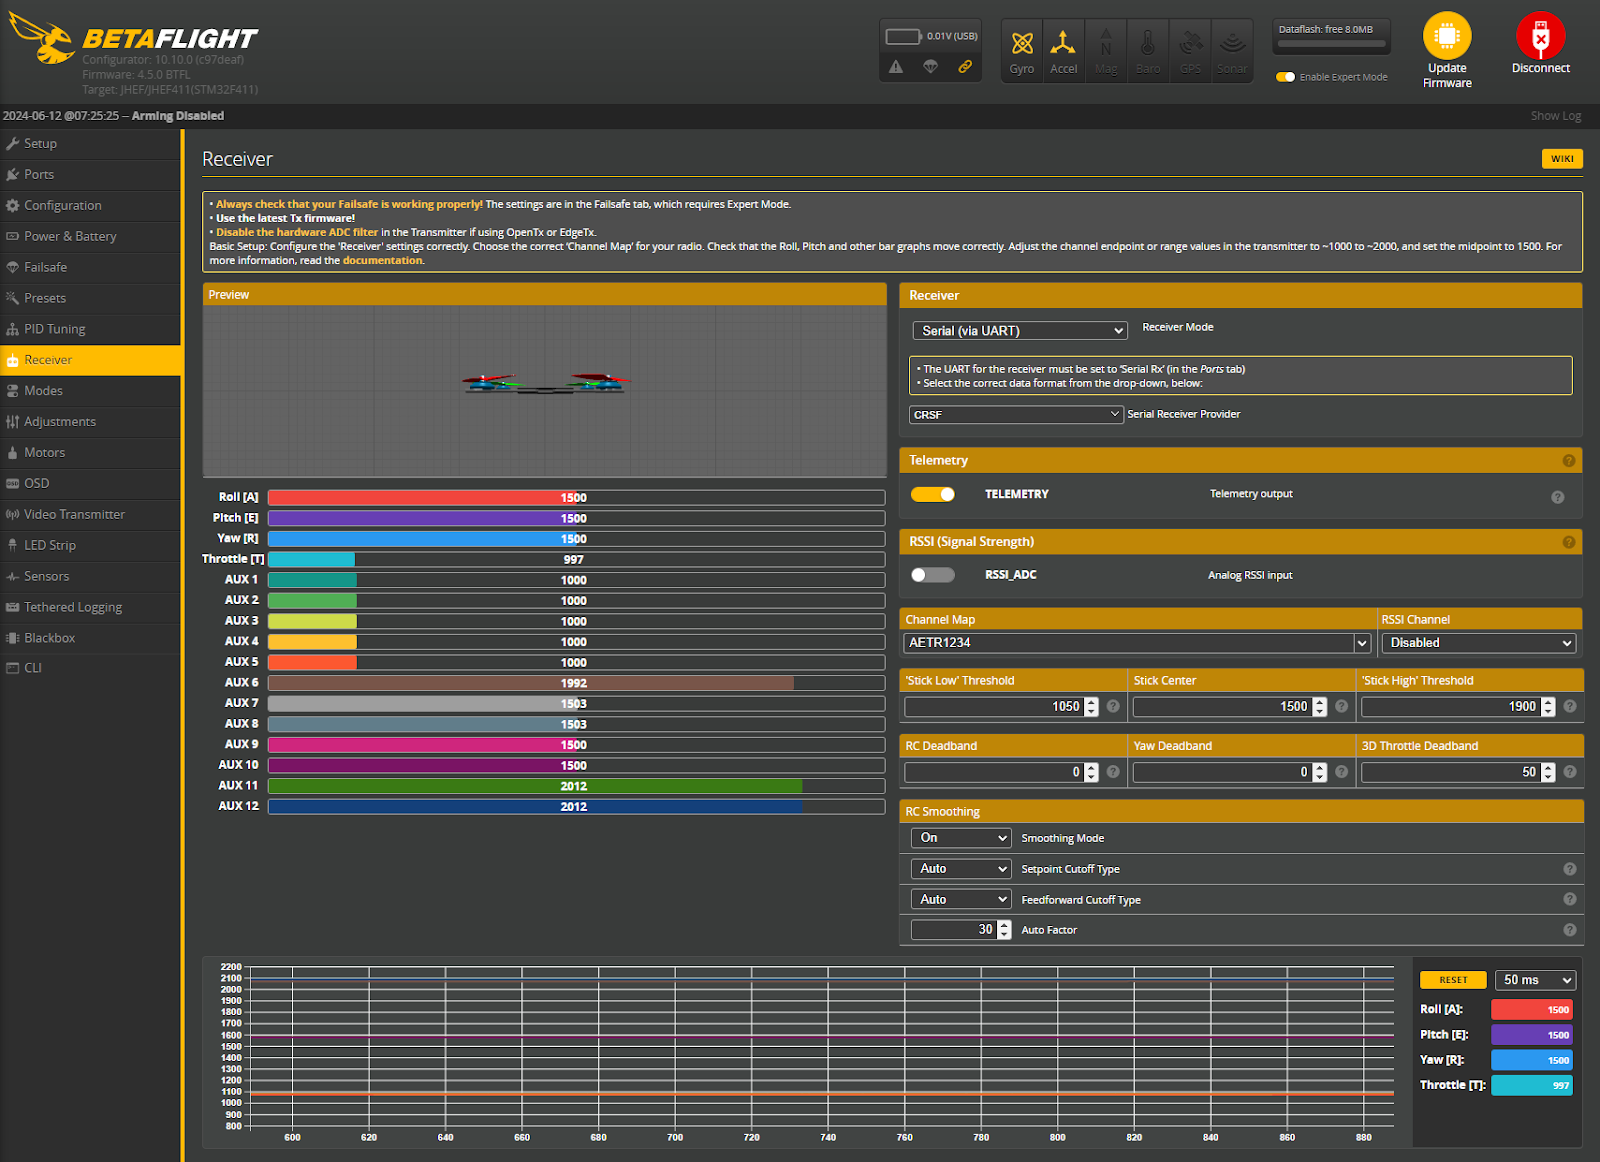Increase Stick Center using its stepper arrow

click(x=1320, y=701)
